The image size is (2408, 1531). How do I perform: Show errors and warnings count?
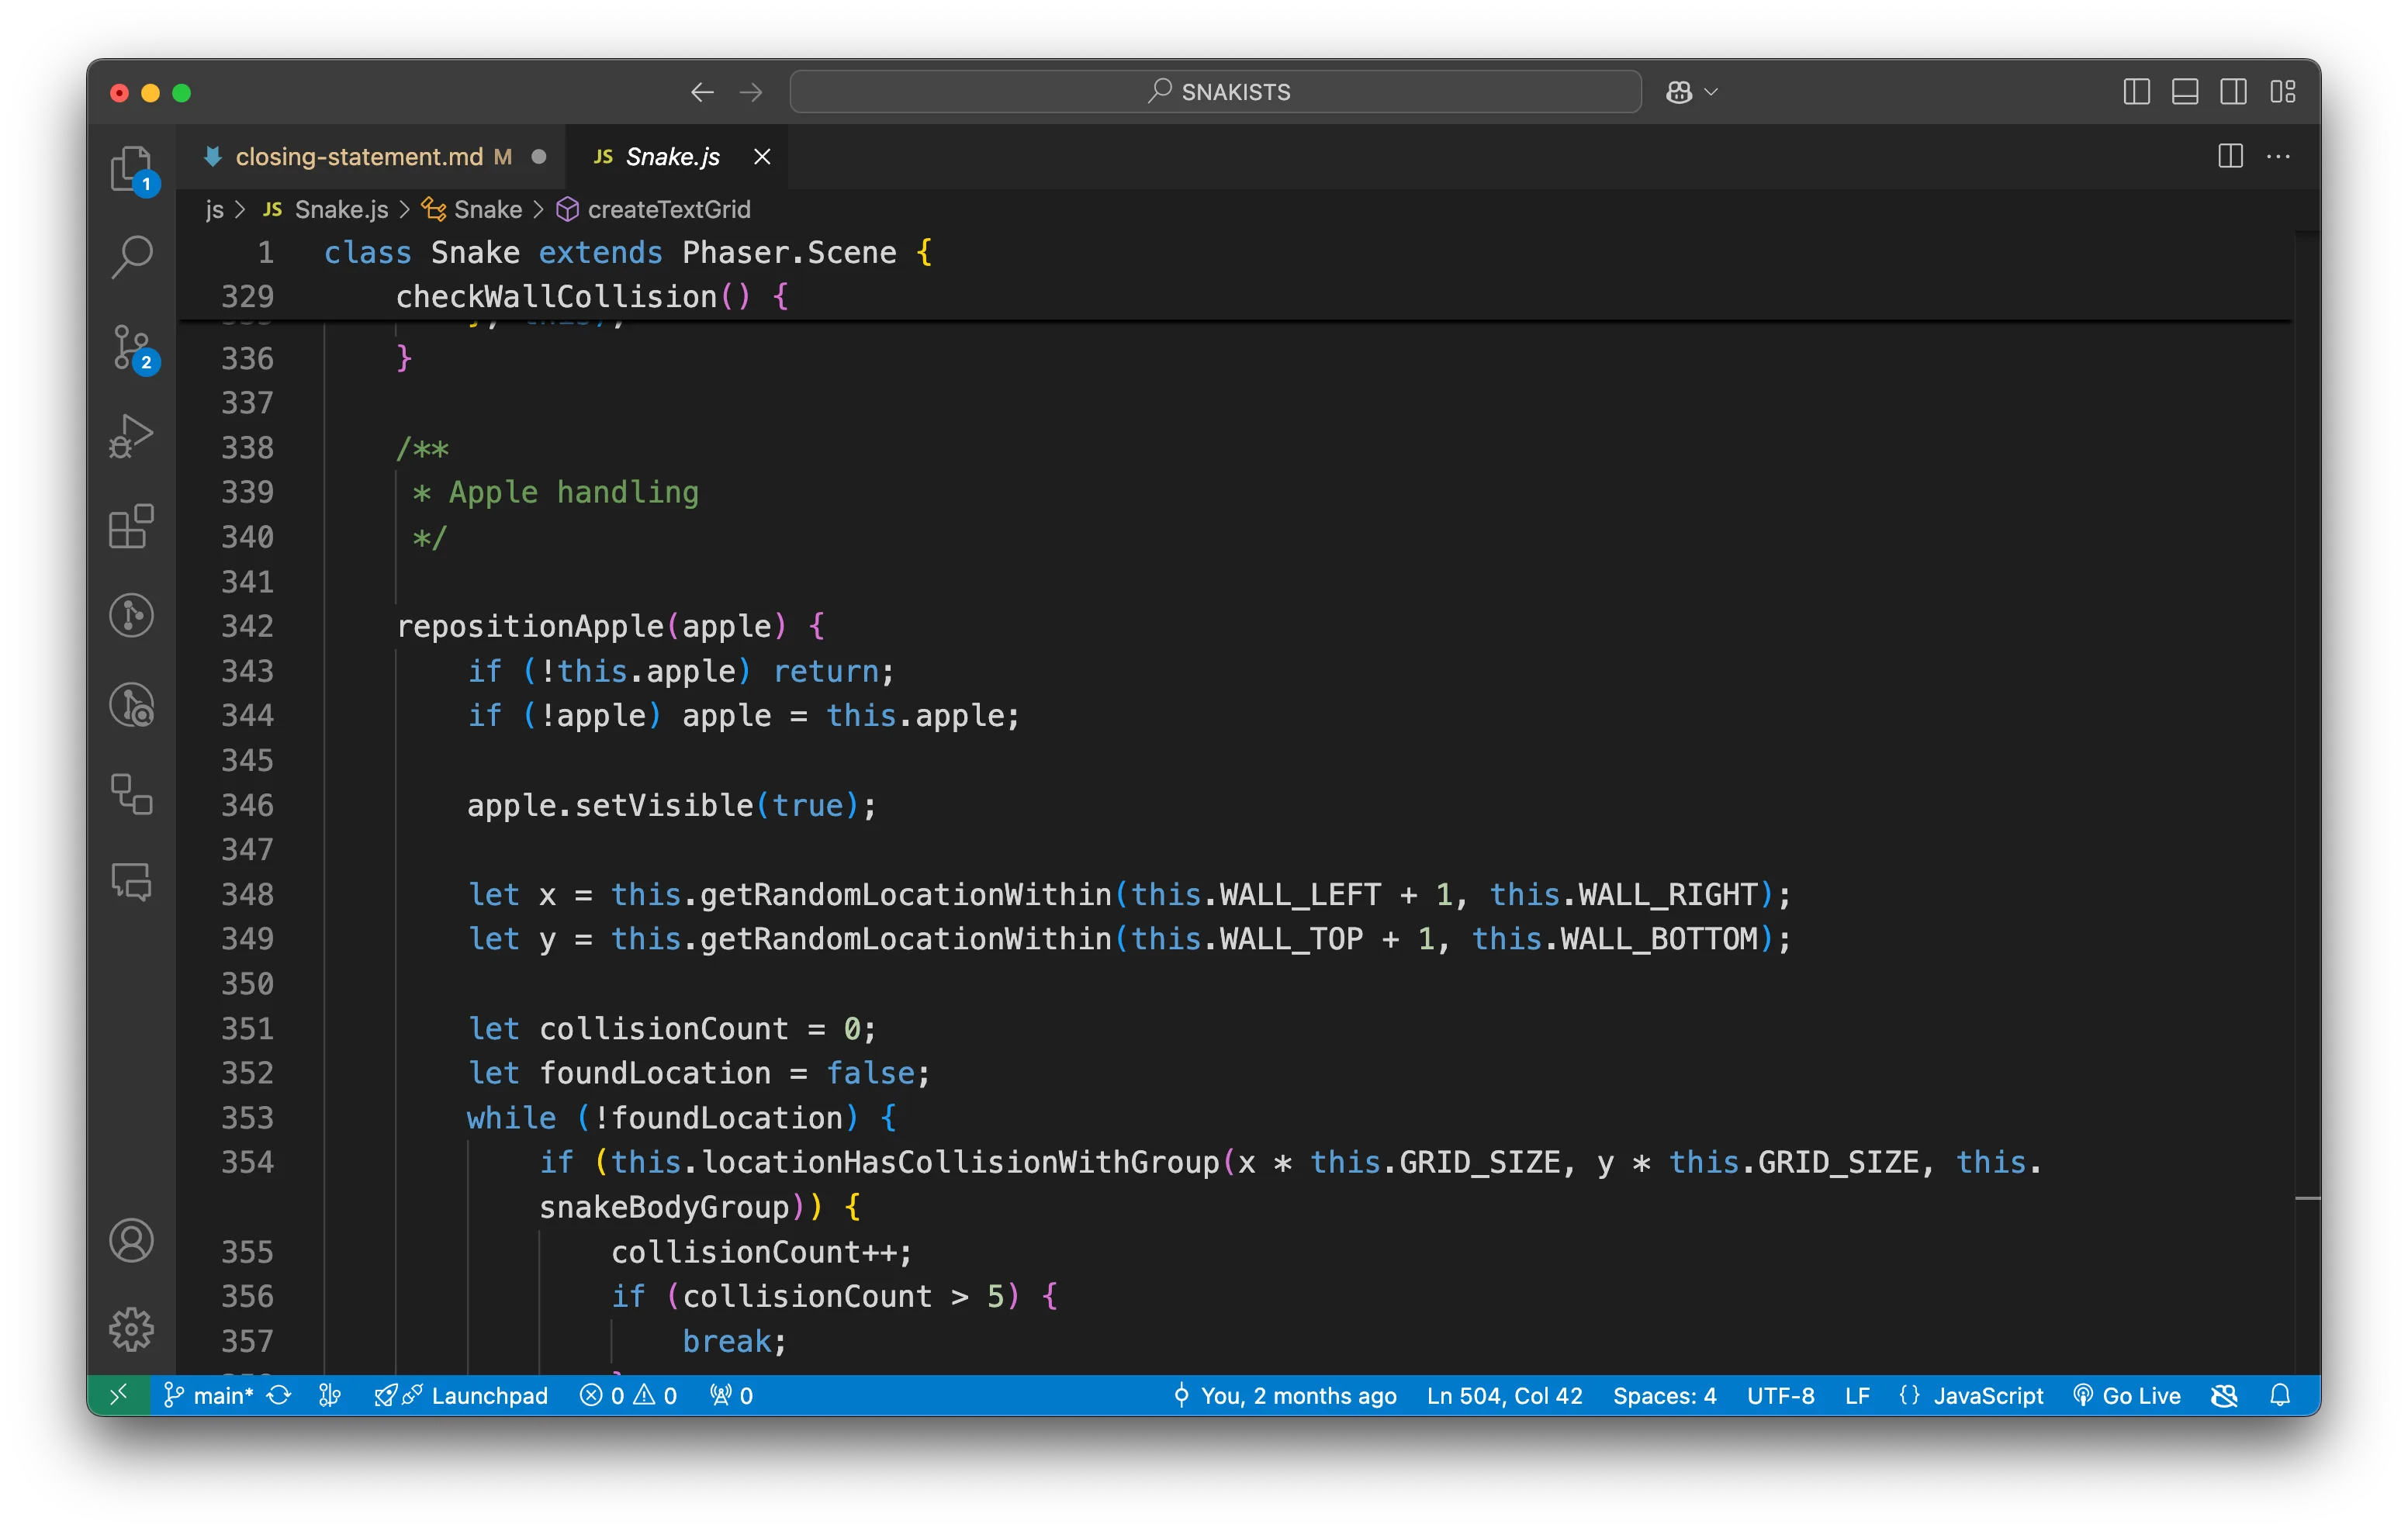[628, 1395]
